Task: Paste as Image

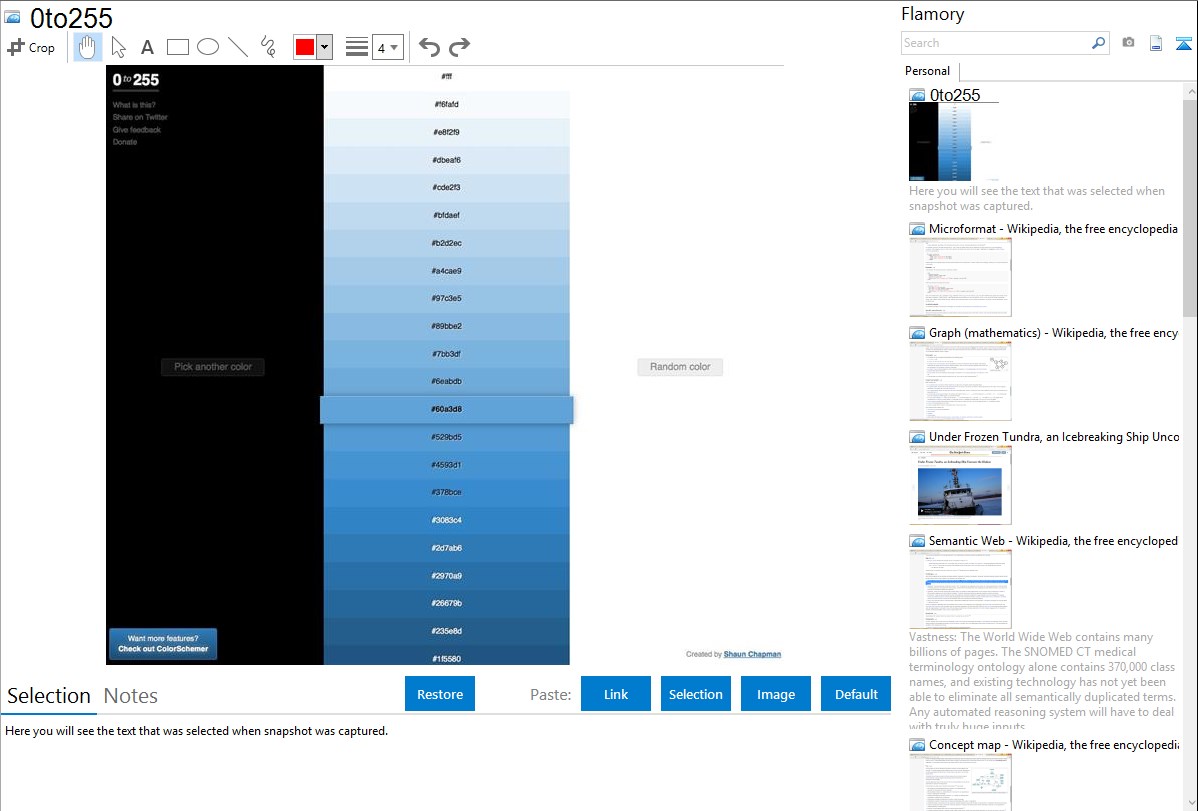Action: point(775,694)
